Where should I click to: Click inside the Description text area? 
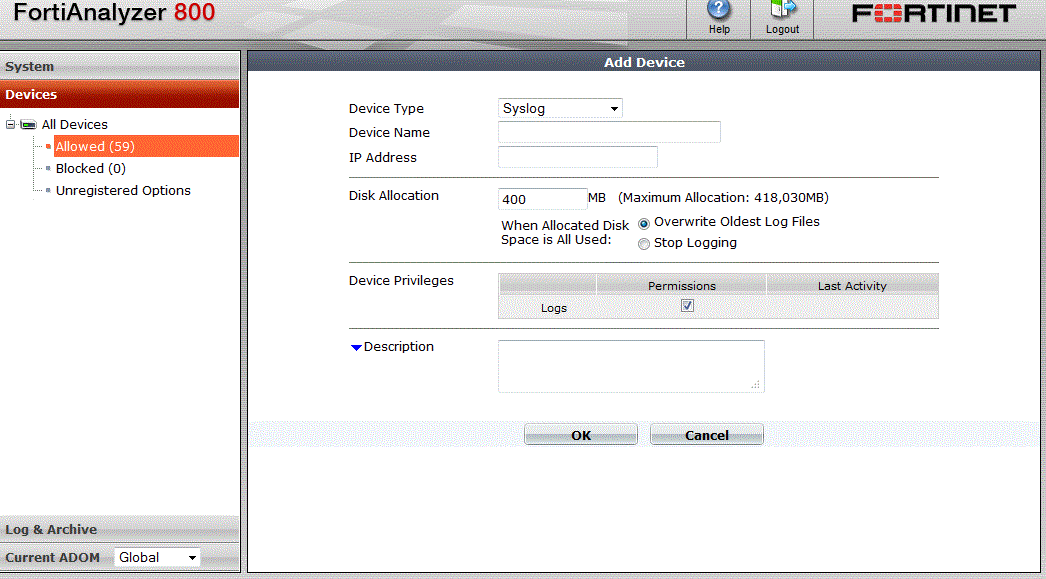[x=631, y=366]
